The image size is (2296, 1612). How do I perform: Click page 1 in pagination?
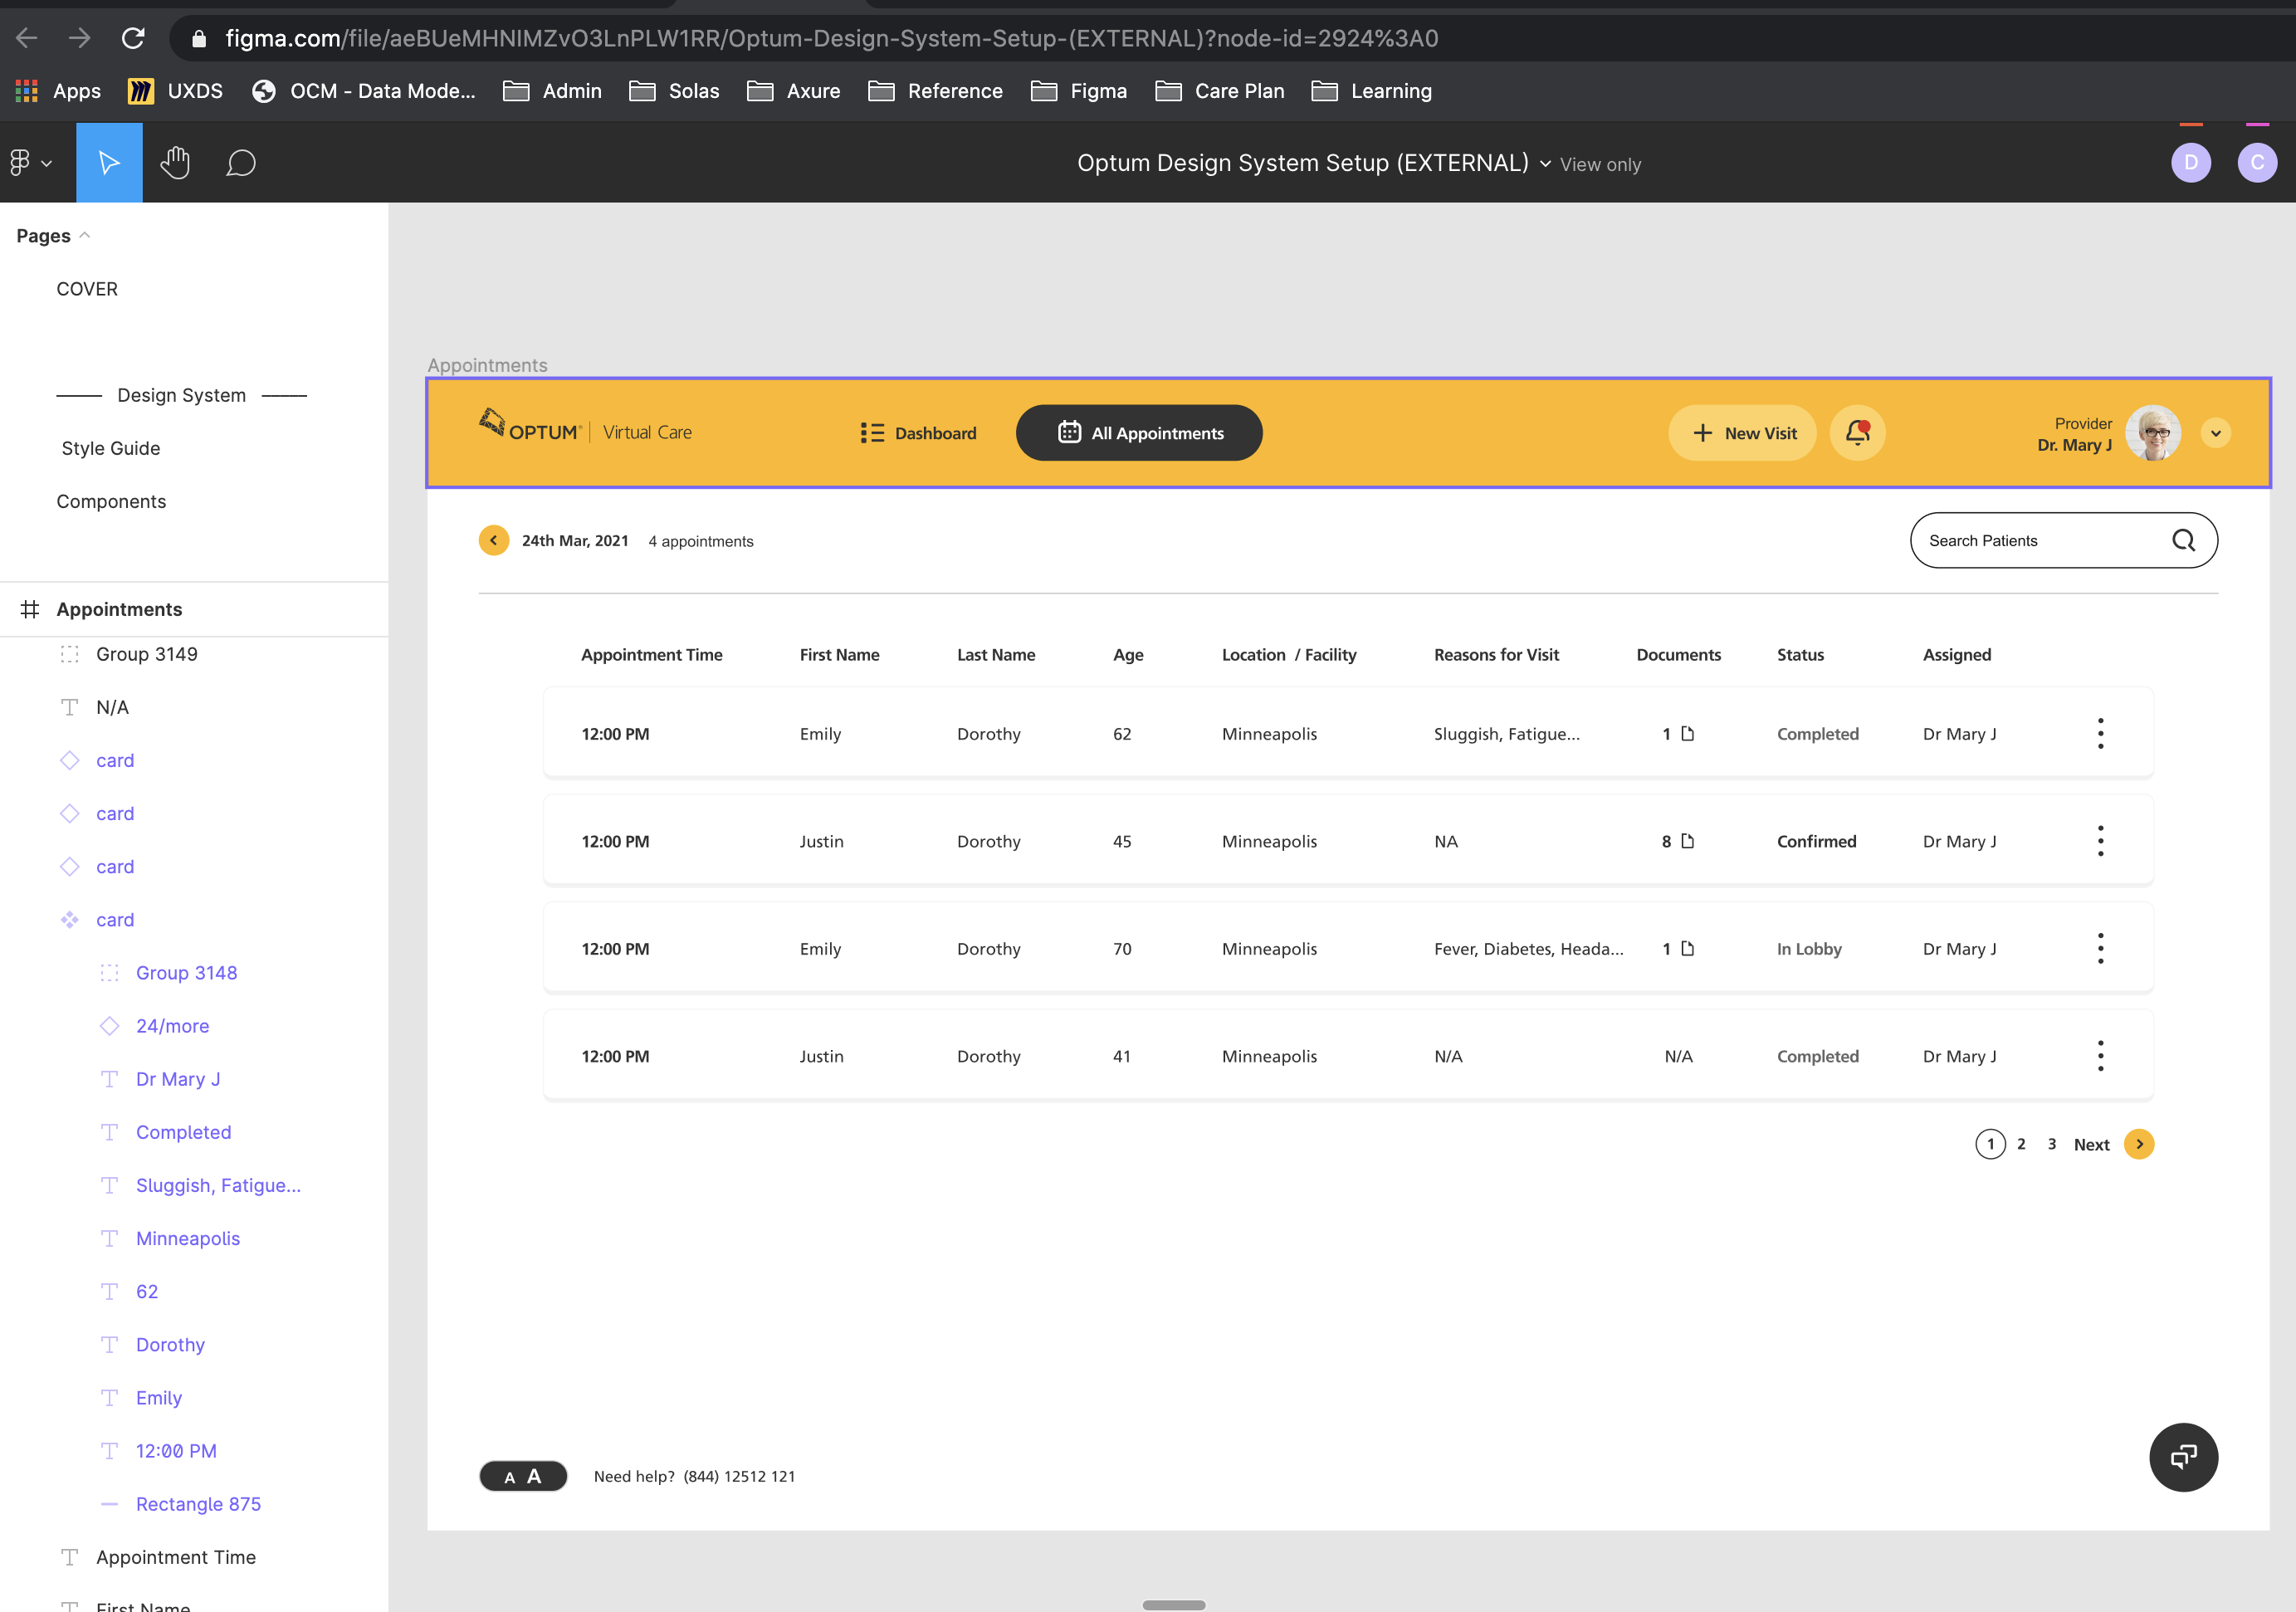pos(1990,1144)
